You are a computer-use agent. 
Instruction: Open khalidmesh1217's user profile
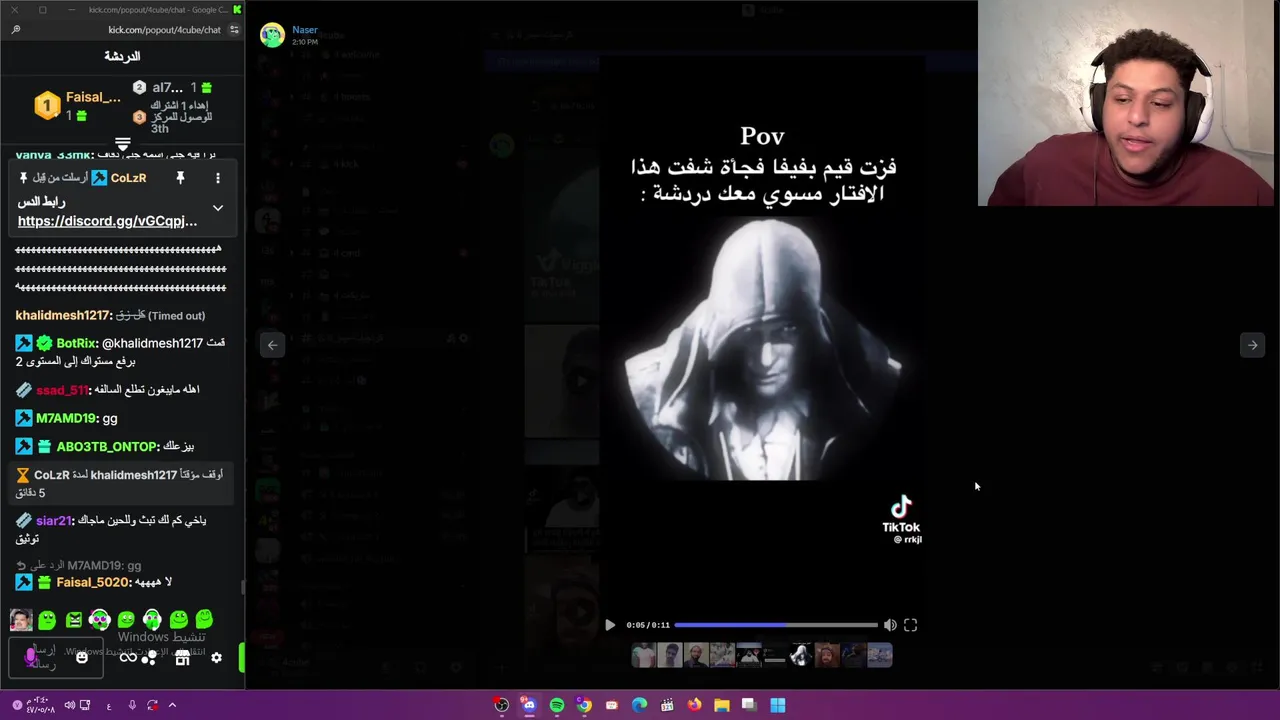point(63,315)
